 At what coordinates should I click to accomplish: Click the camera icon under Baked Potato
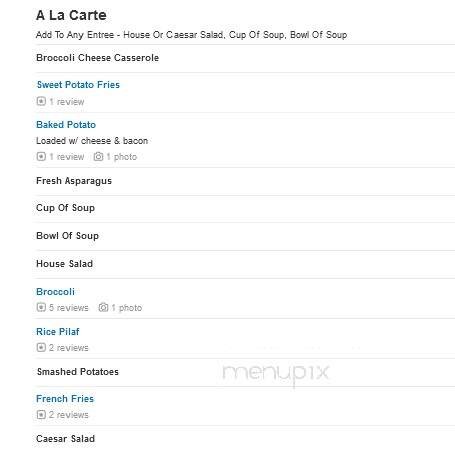click(x=98, y=156)
